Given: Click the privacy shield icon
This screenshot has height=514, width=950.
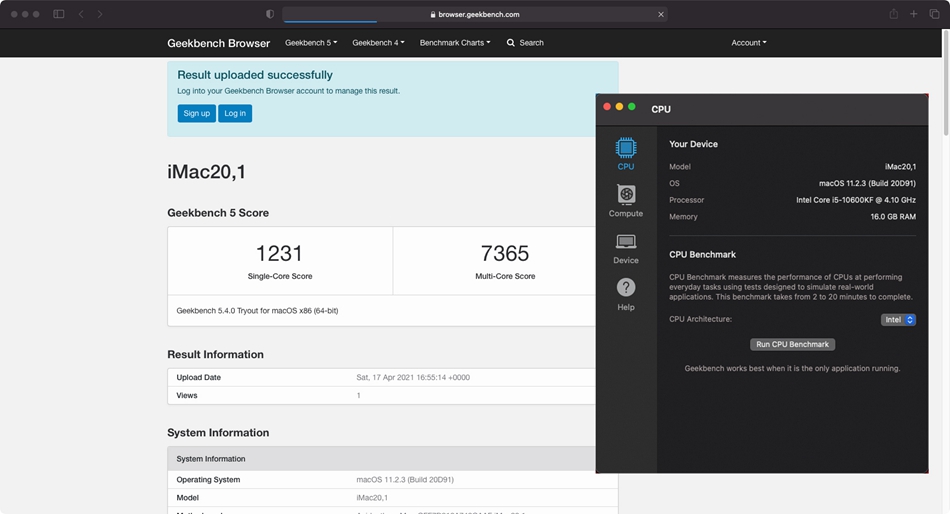Looking at the screenshot, I should coord(270,14).
